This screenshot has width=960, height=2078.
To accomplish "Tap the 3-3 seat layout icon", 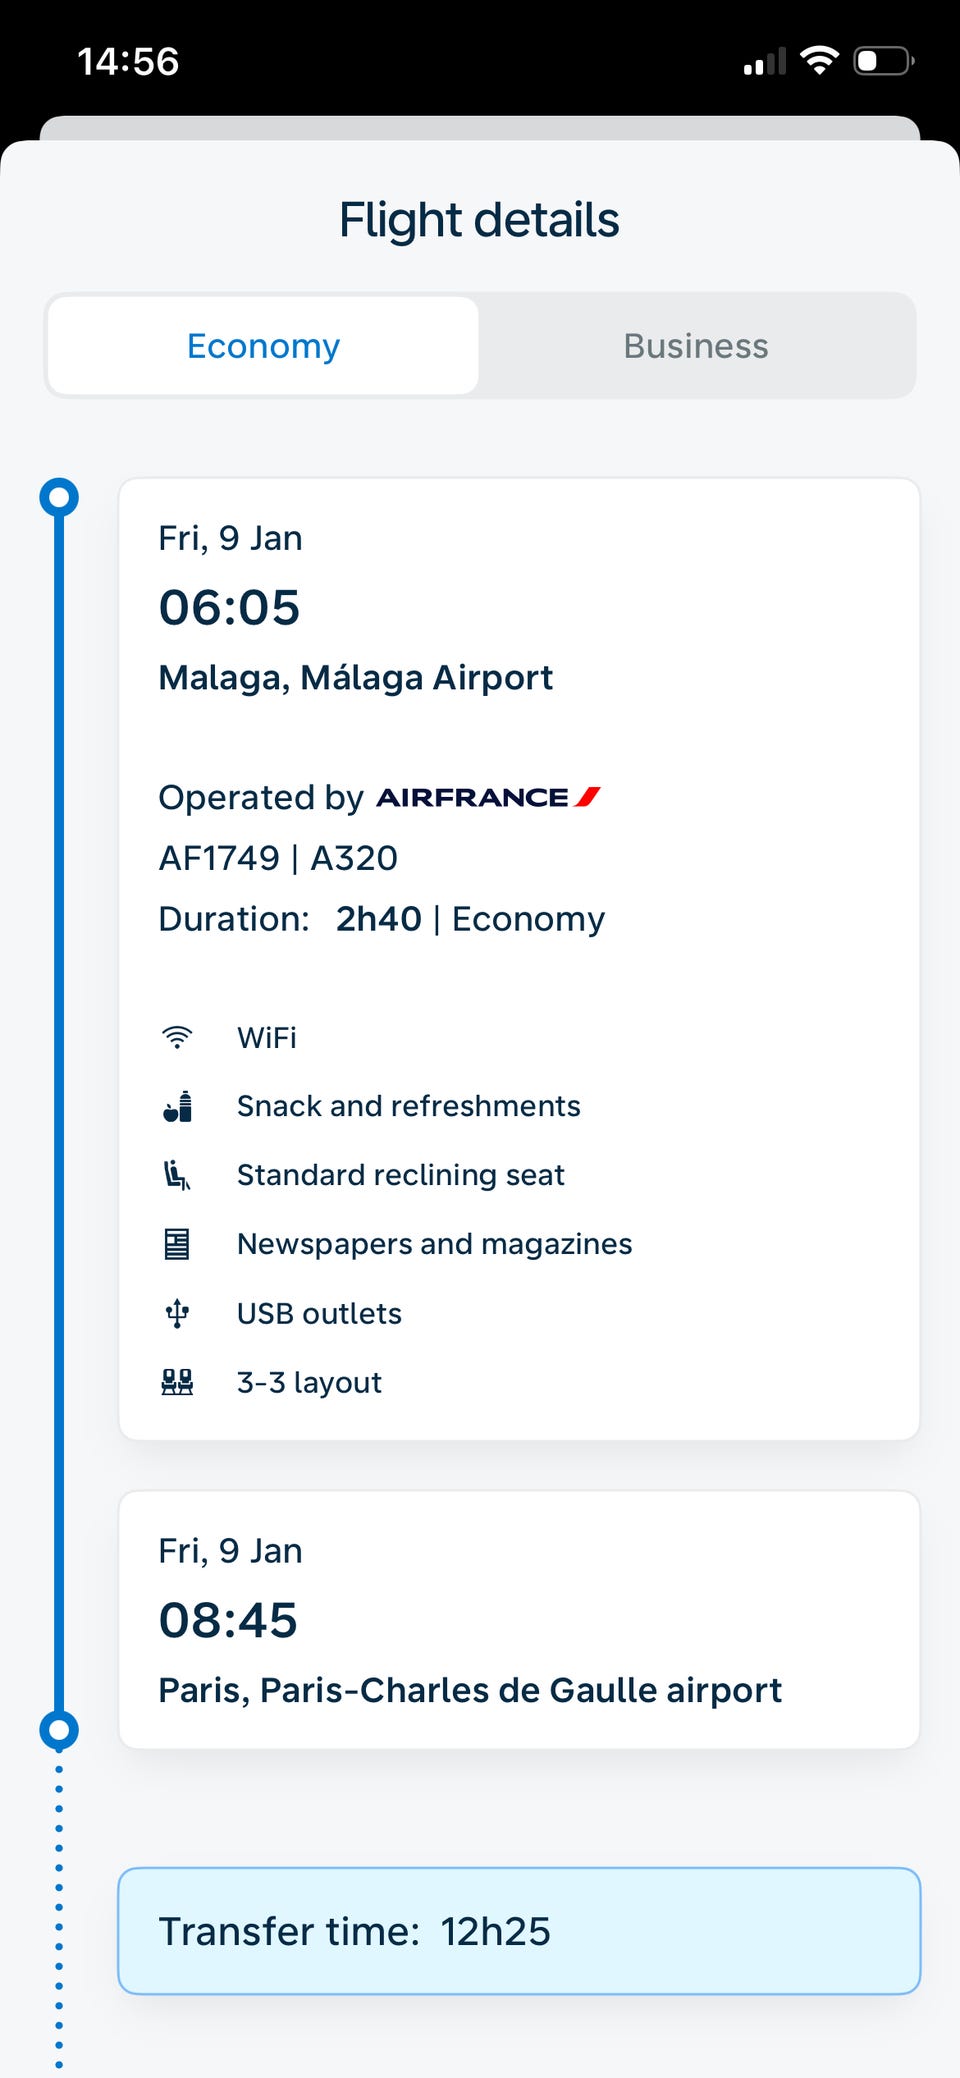I will [177, 1382].
